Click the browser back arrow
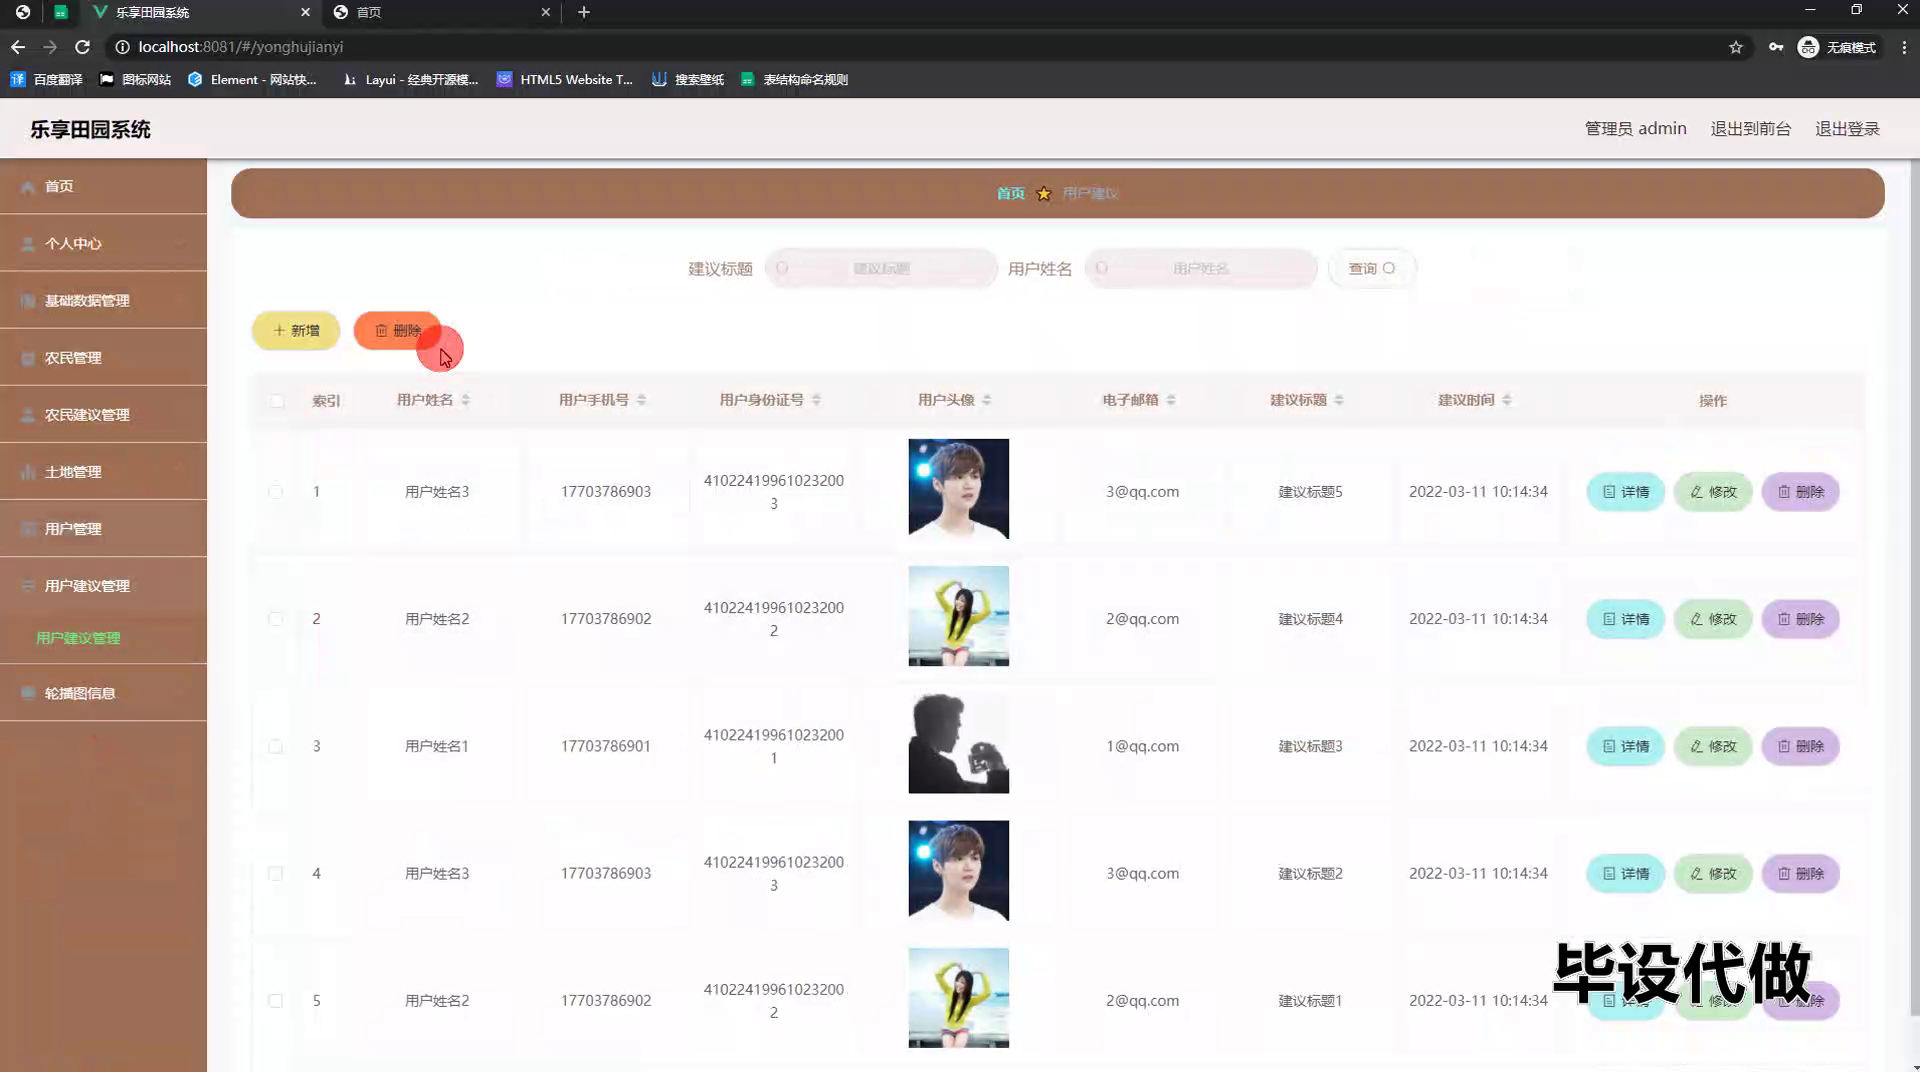The height and width of the screenshot is (1072, 1920). [18, 47]
